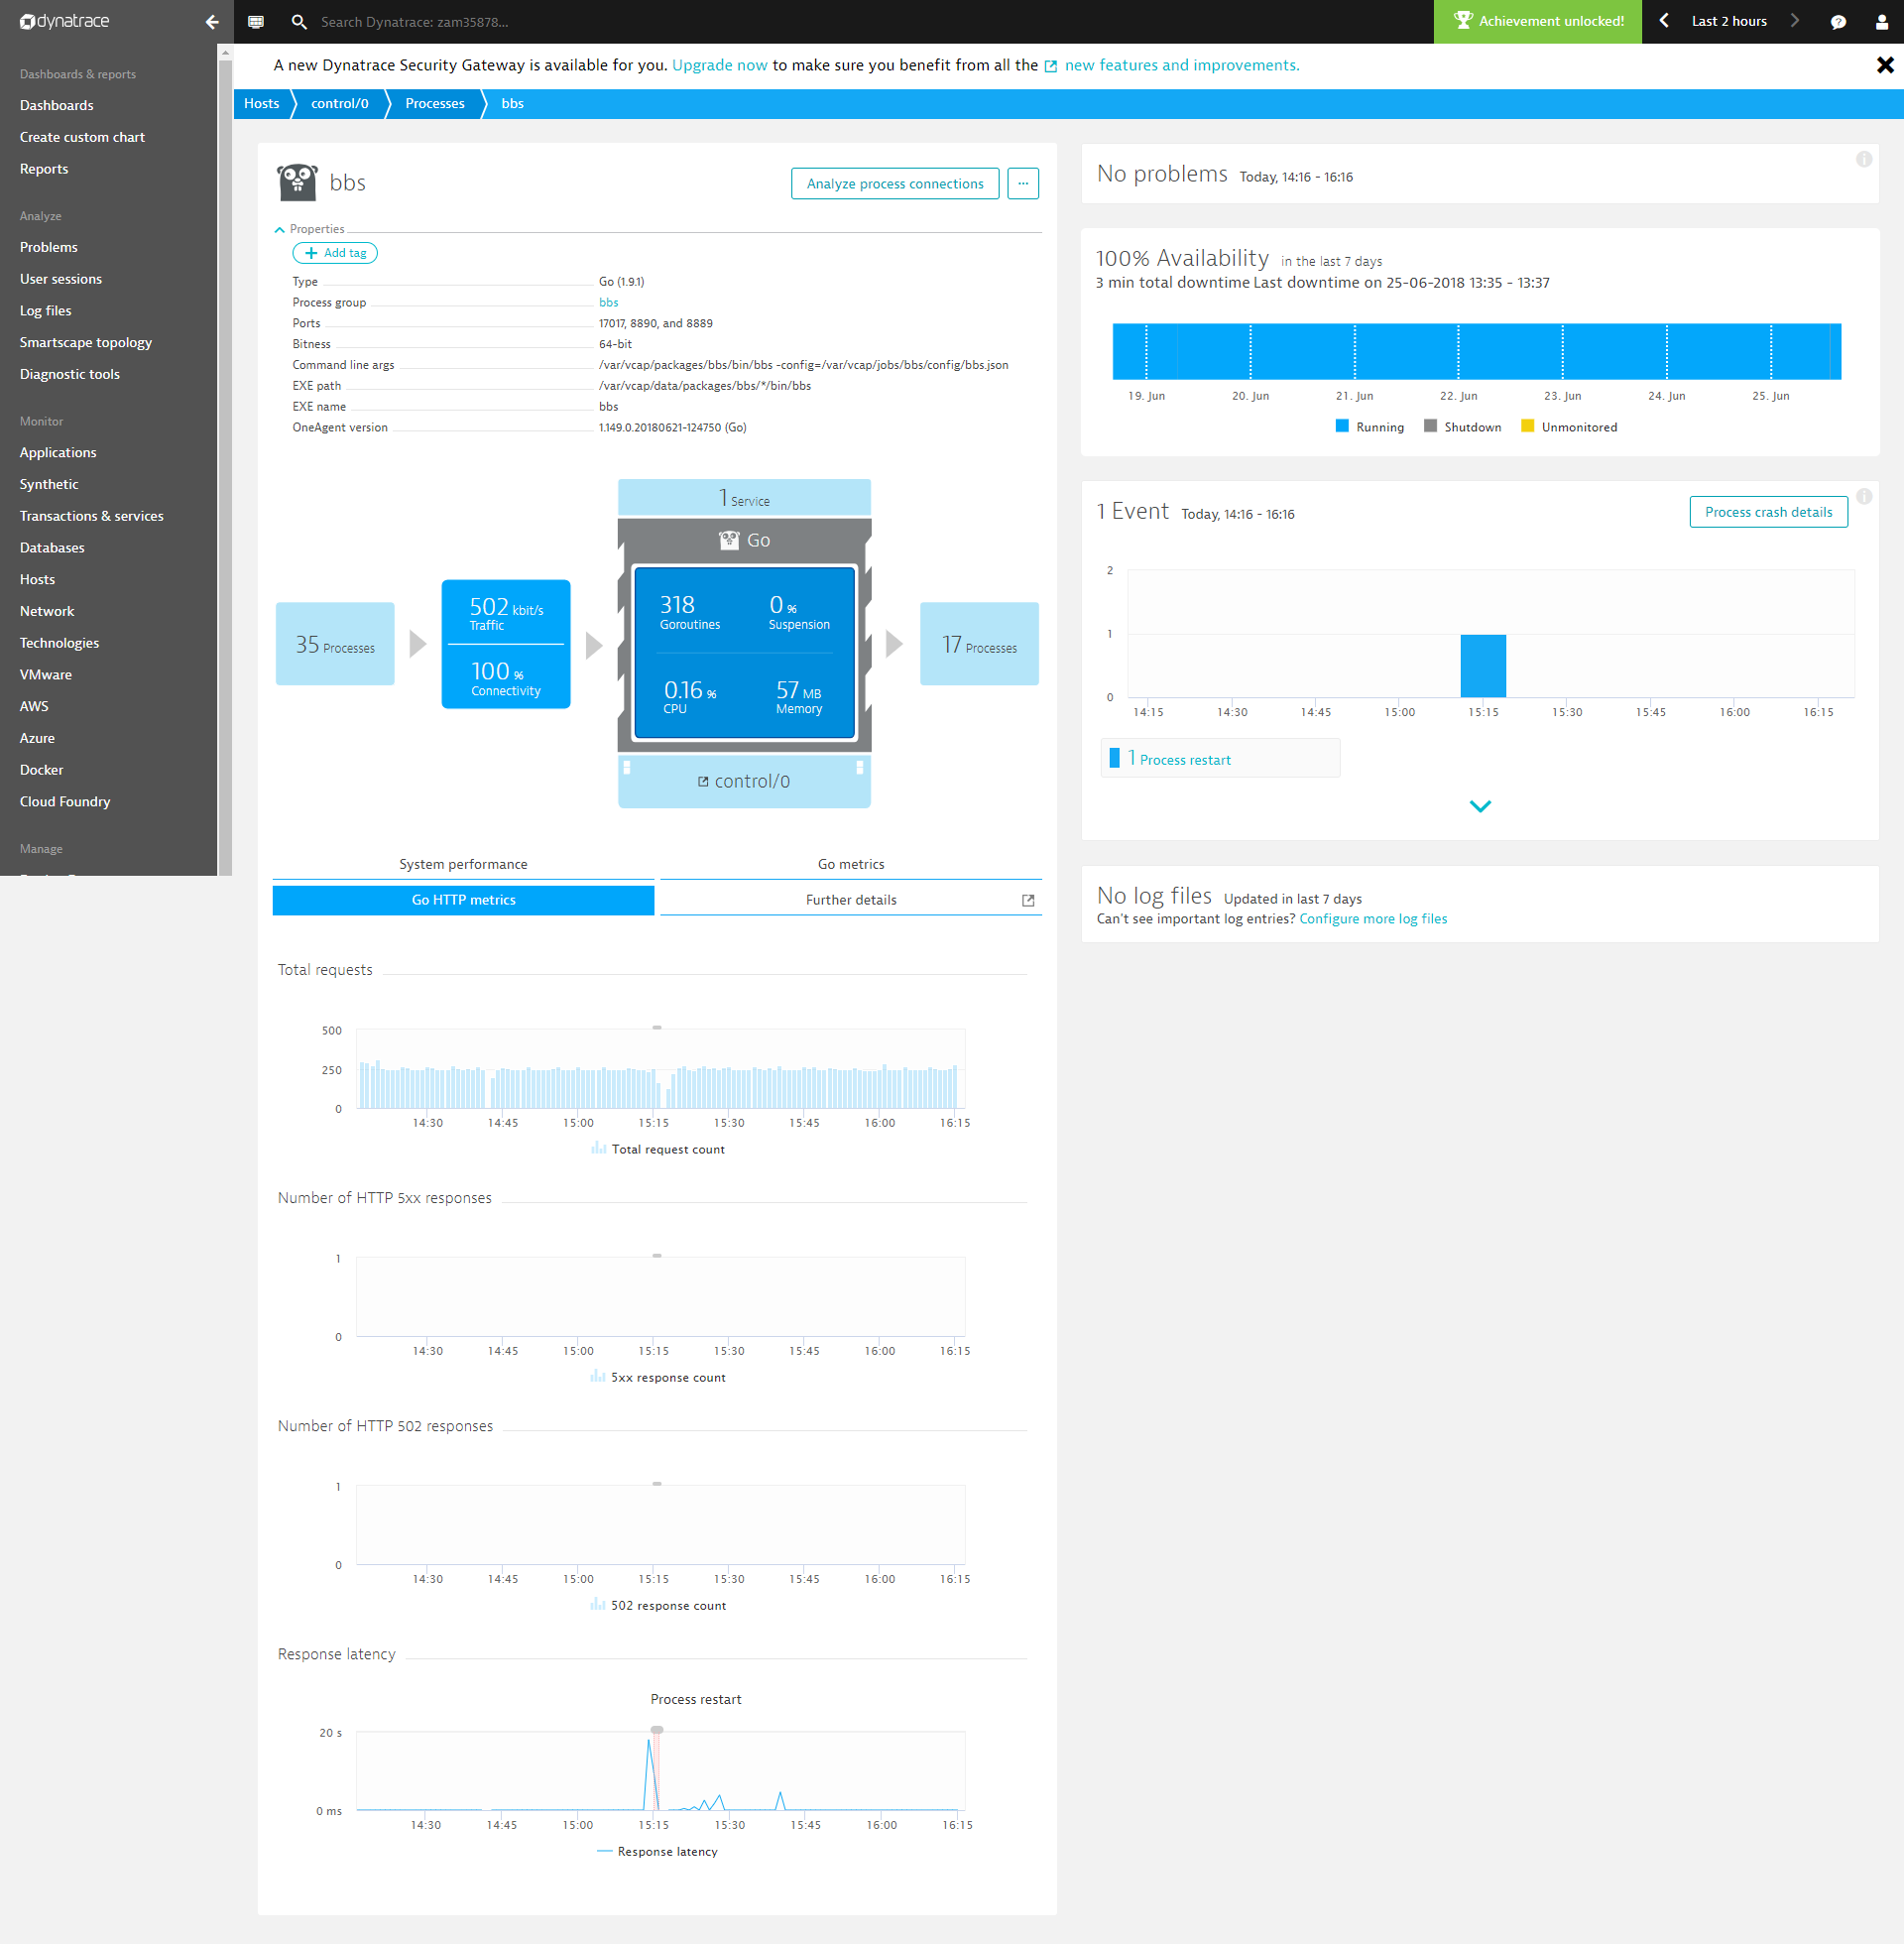Image resolution: width=1904 pixels, height=1944 pixels.
Task: Follow the Upgrade now link
Action: pyautogui.click(x=720, y=65)
